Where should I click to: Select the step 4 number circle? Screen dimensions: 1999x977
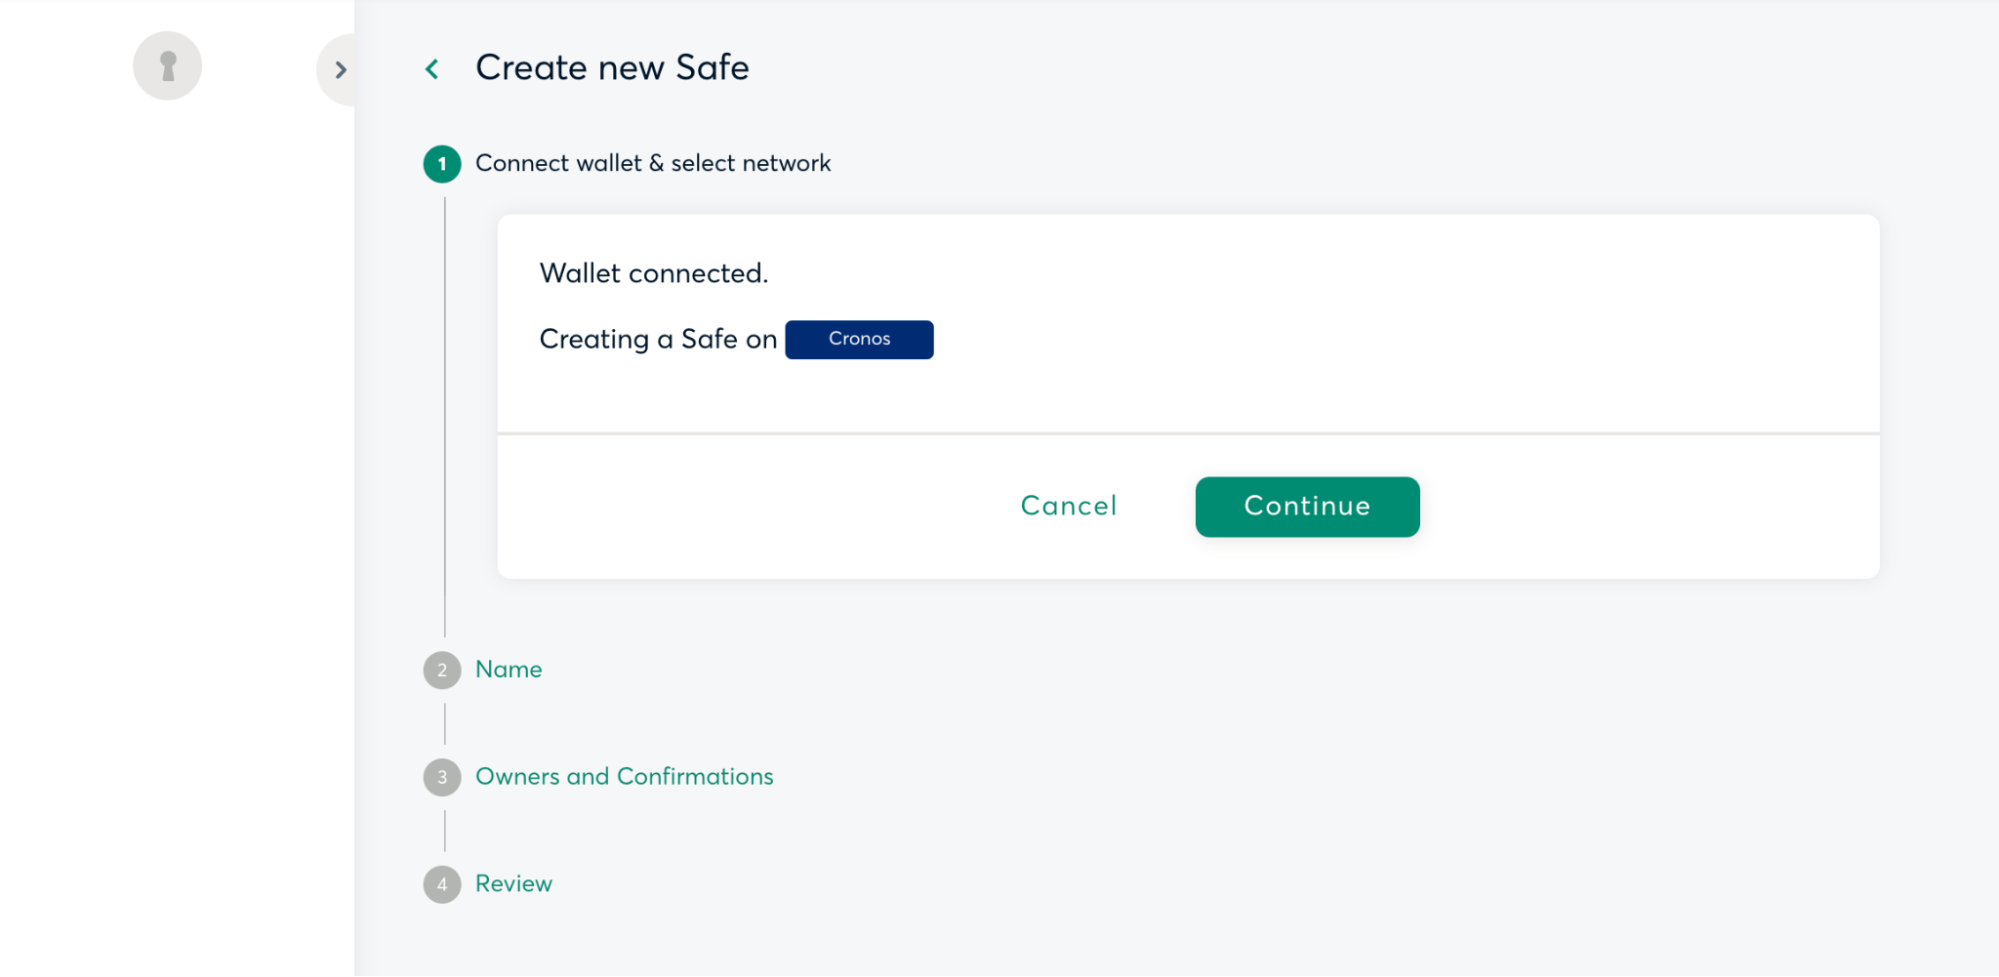click(442, 884)
